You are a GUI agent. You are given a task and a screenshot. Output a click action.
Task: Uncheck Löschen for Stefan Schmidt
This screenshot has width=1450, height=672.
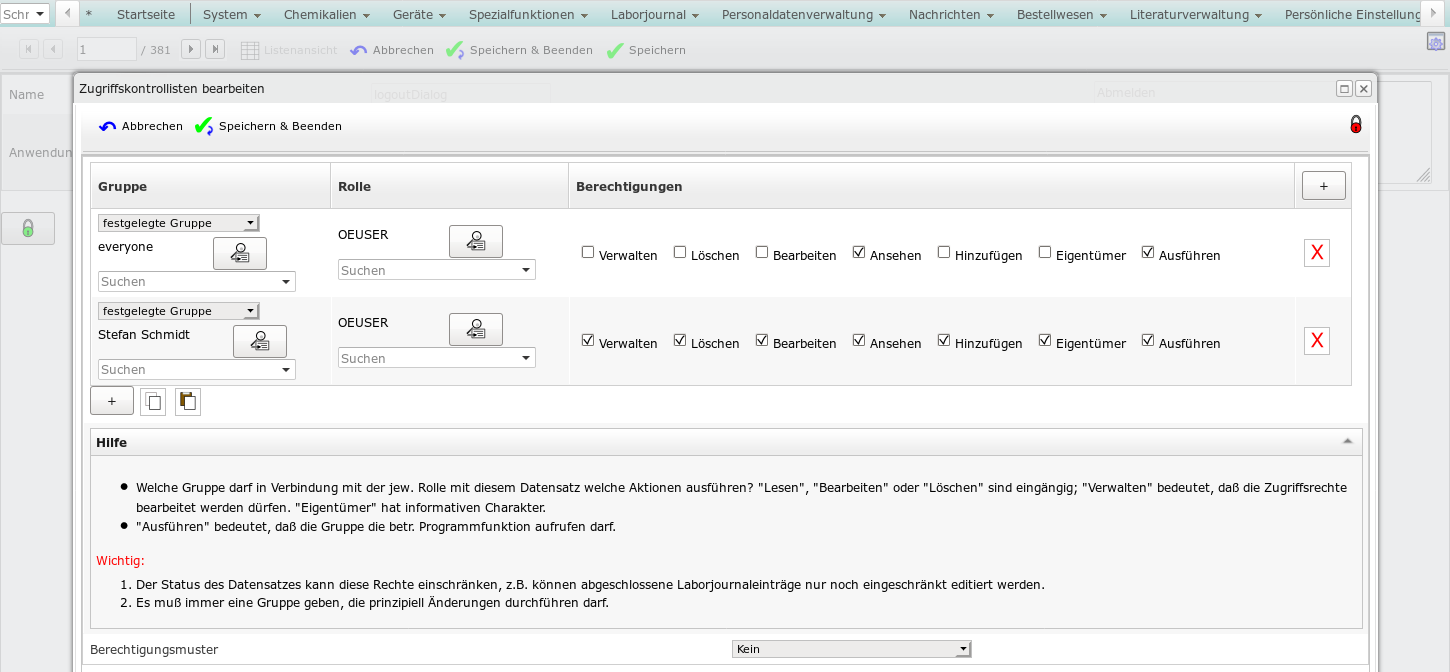(680, 341)
